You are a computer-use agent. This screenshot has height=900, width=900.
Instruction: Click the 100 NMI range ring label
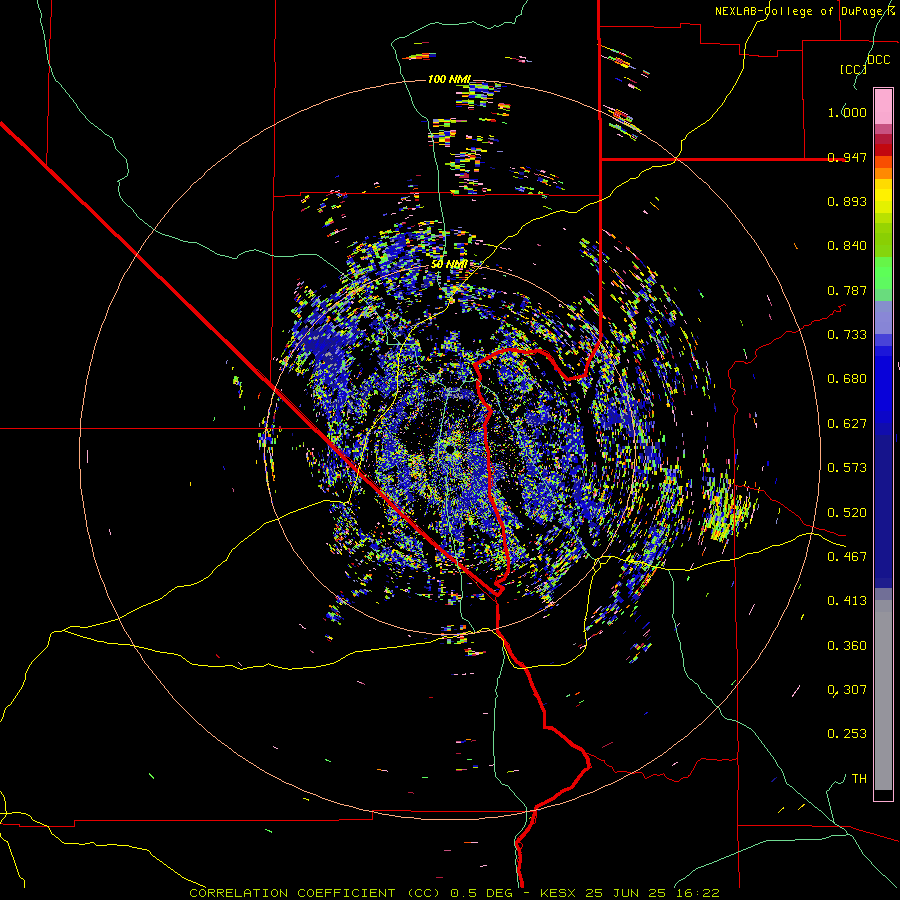pos(449,79)
